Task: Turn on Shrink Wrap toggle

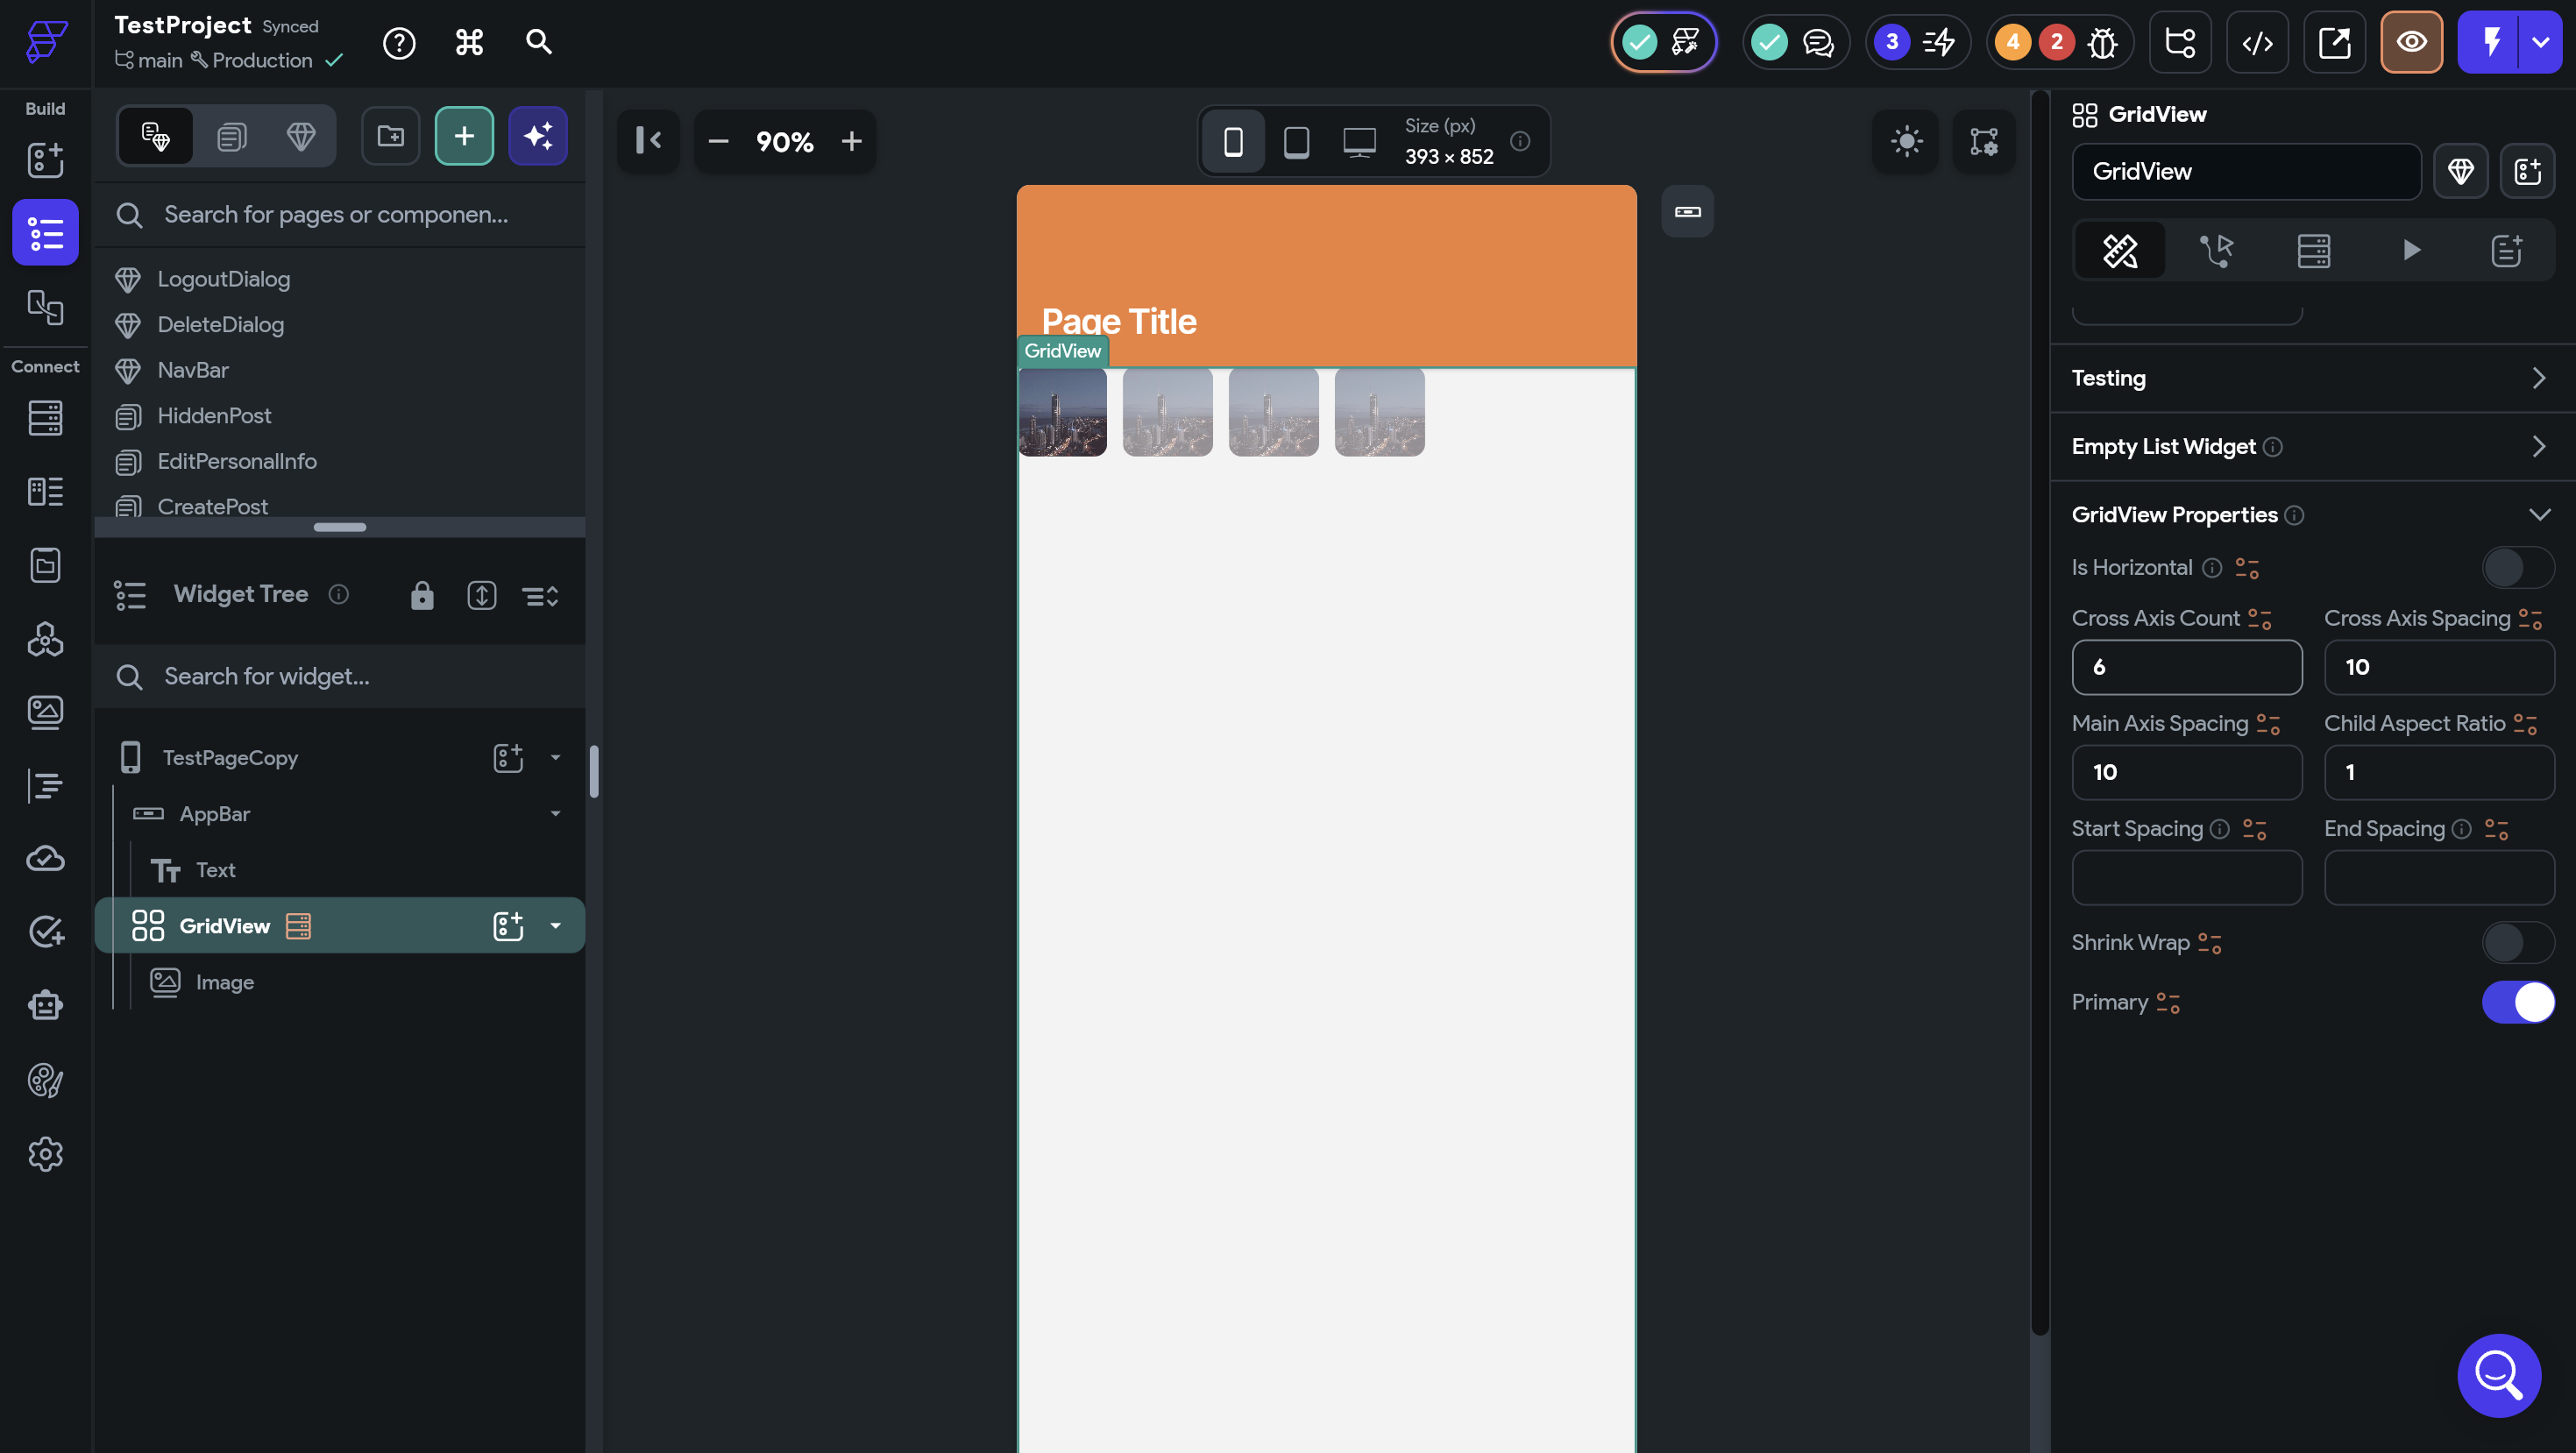Action: pos(2517,943)
